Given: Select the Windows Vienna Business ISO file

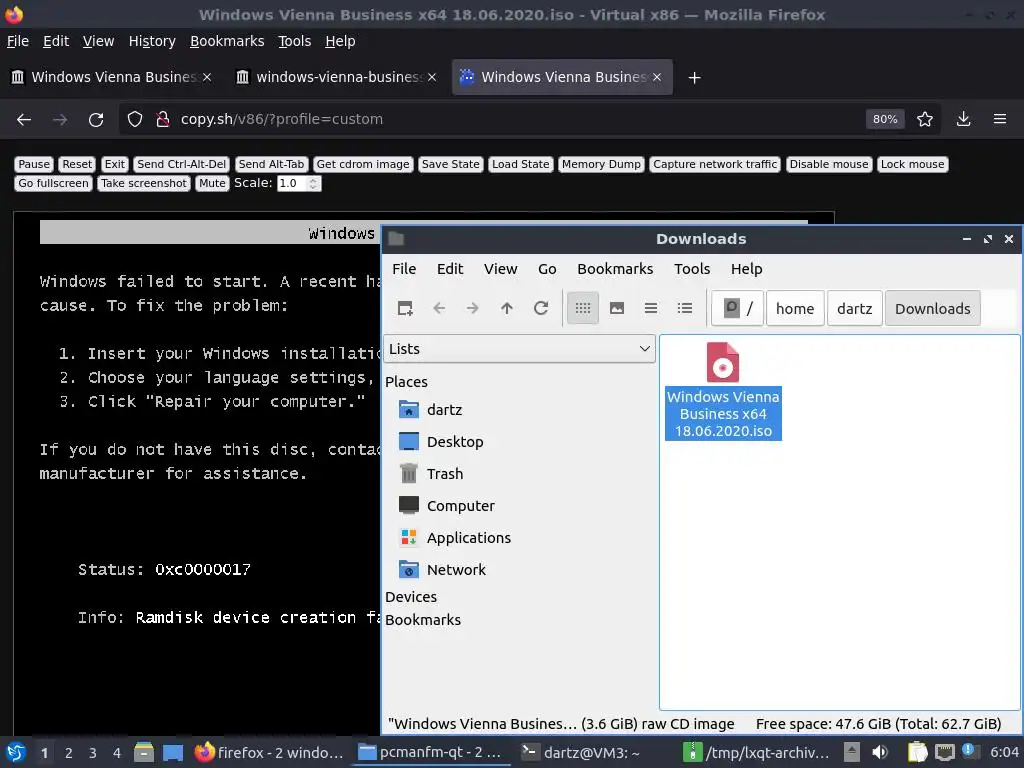Looking at the screenshot, I should pos(723,391).
